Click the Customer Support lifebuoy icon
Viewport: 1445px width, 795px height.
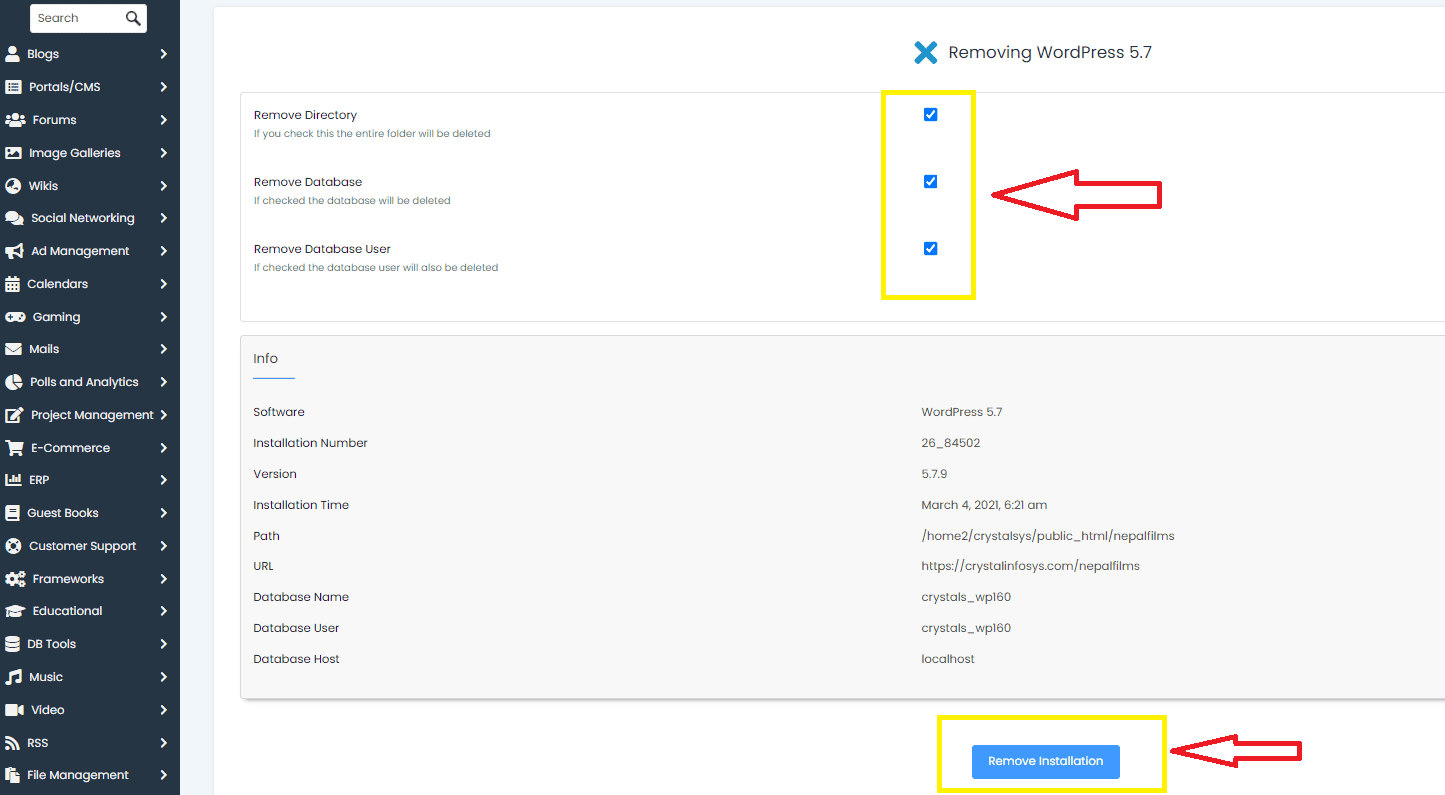pyautogui.click(x=13, y=546)
